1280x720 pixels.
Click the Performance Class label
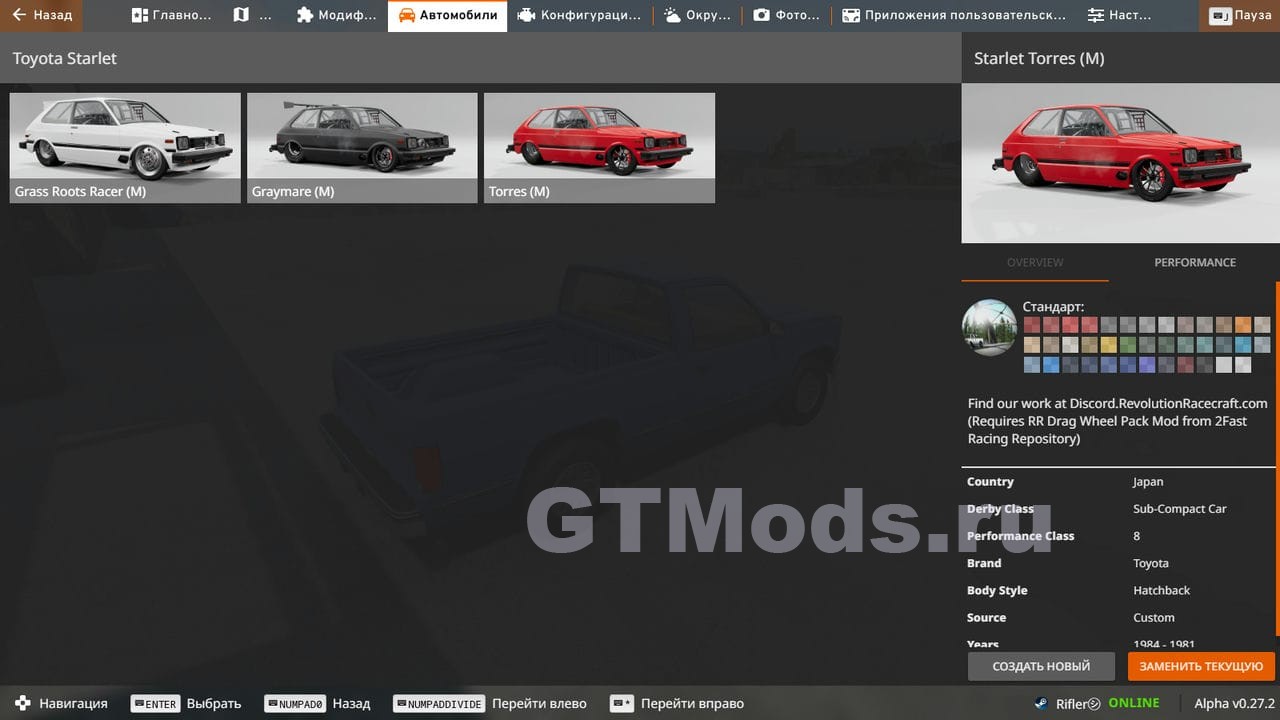(x=1020, y=535)
